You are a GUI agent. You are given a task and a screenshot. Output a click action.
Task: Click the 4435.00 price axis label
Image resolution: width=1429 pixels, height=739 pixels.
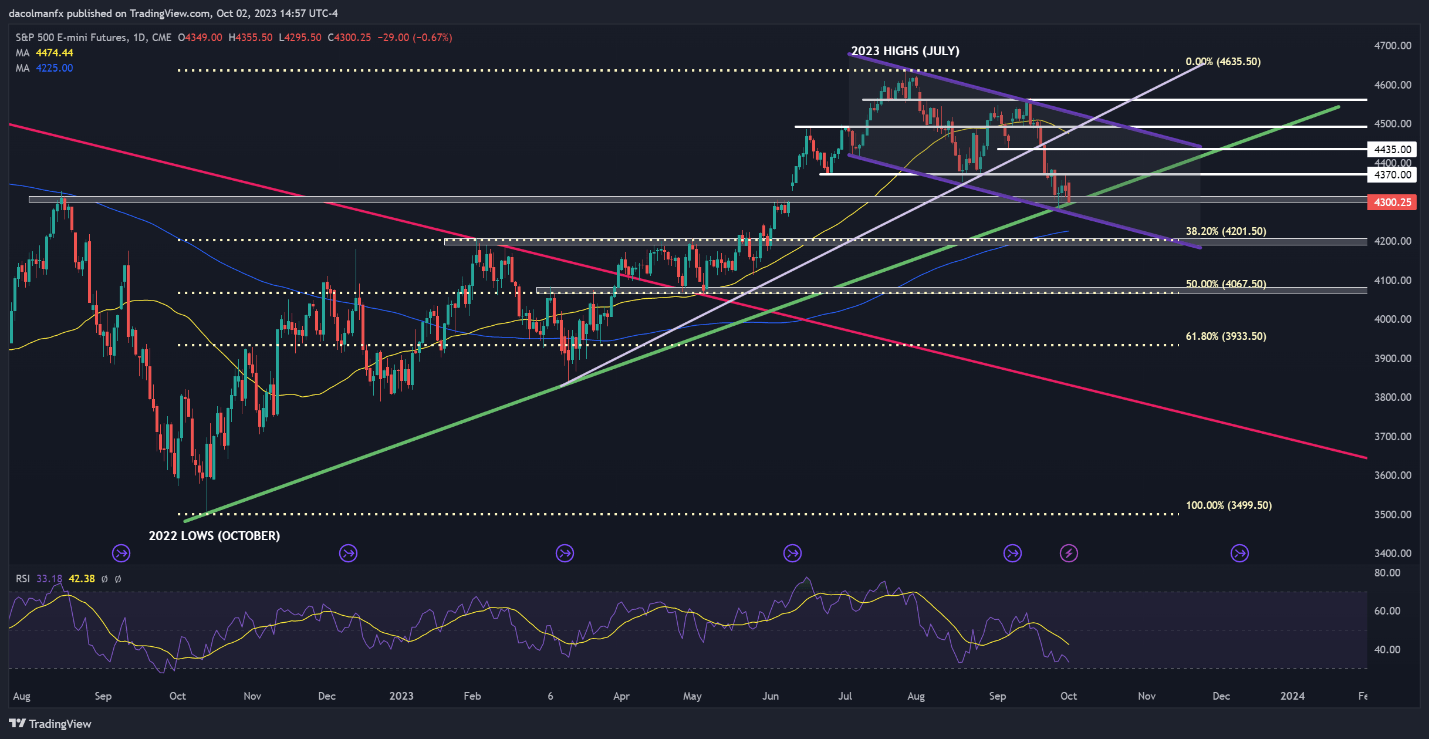point(1393,148)
